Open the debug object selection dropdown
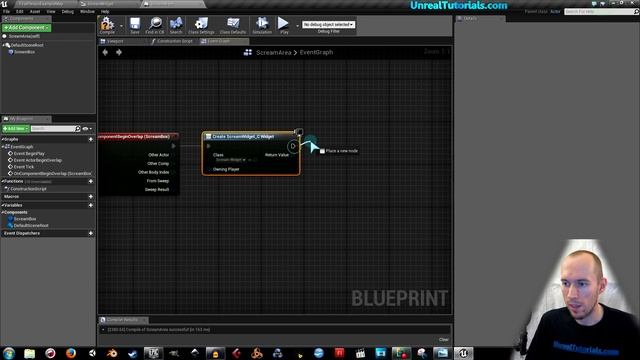 [x=328, y=24]
